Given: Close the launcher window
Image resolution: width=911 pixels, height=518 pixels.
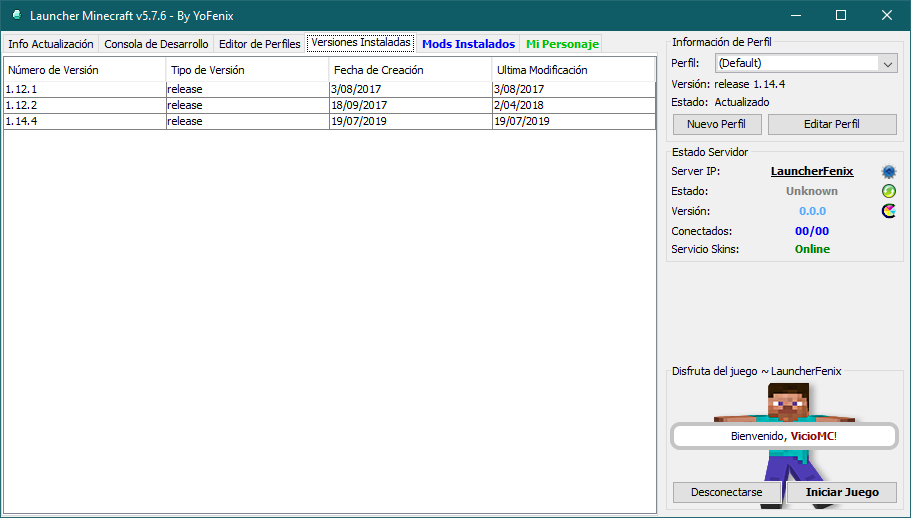Looking at the screenshot, I should coord(887,15).
